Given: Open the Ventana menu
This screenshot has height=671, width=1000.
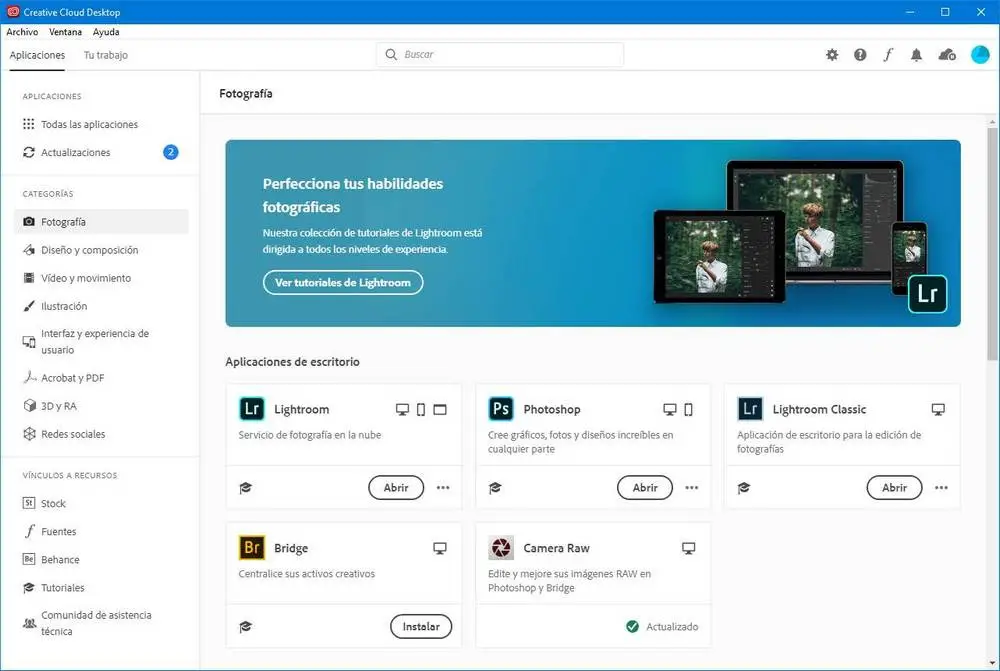Looking at the screenshot, I should [66, 32].
